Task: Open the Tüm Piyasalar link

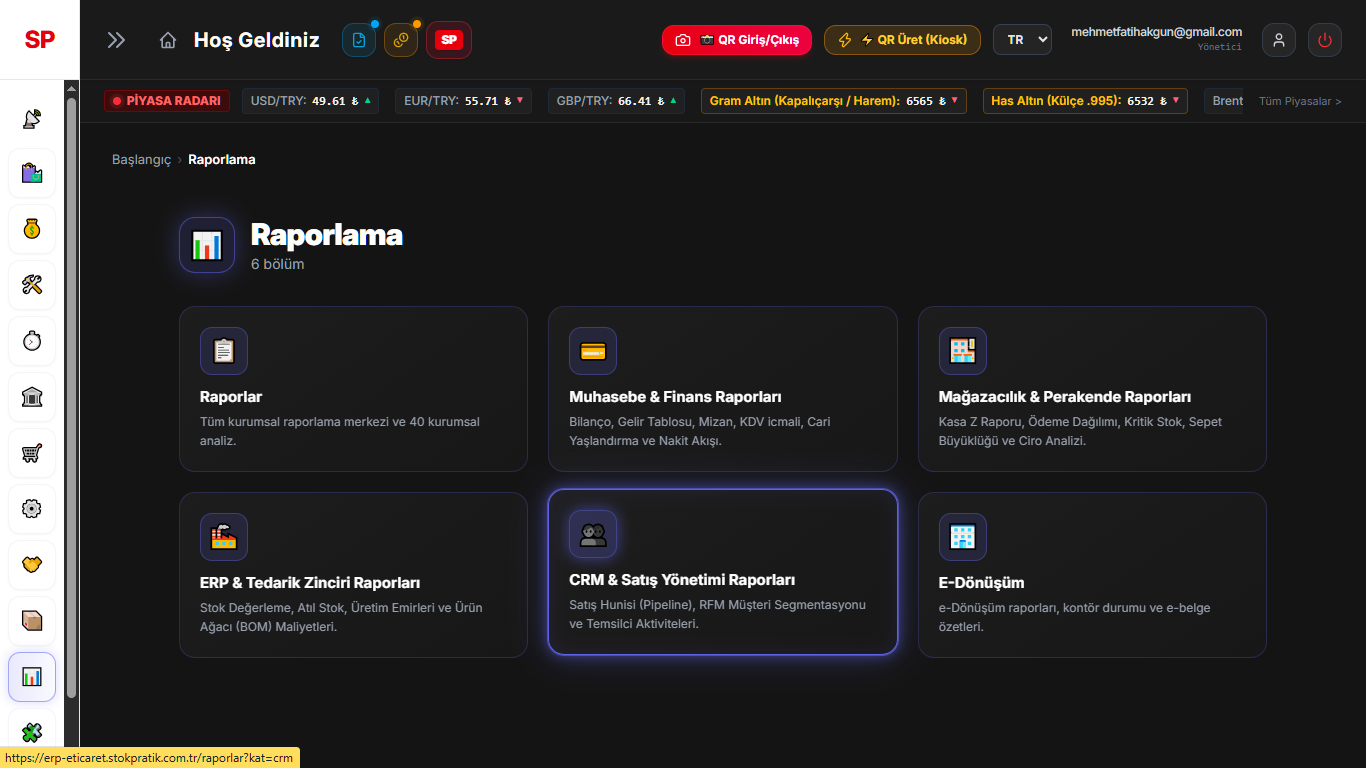Action: (x=1300, y=101)
